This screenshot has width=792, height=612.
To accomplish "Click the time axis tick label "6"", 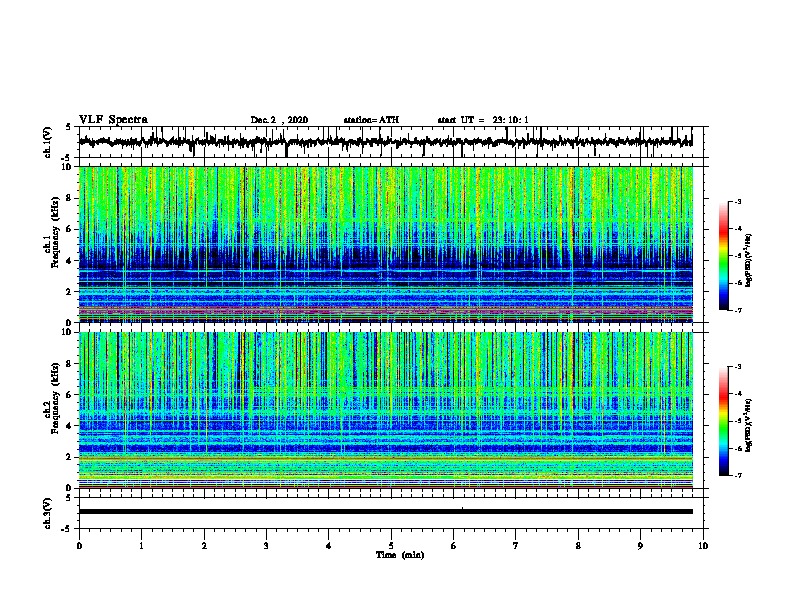I will click(454, 545).
